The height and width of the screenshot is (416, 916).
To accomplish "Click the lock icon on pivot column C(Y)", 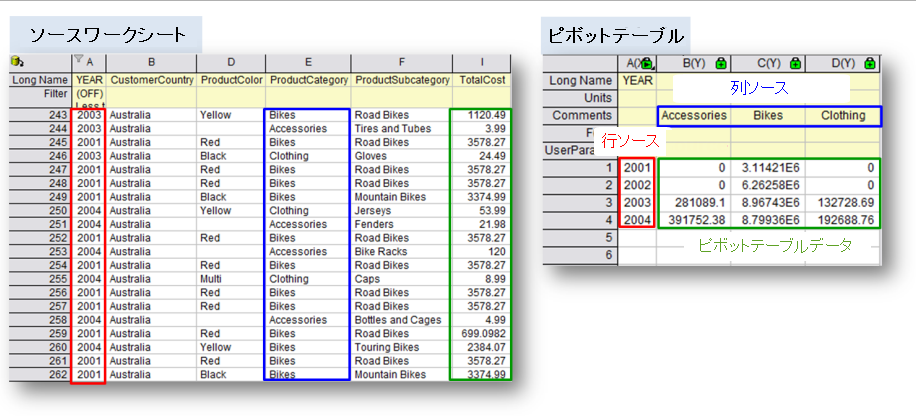I will point(795,63).
